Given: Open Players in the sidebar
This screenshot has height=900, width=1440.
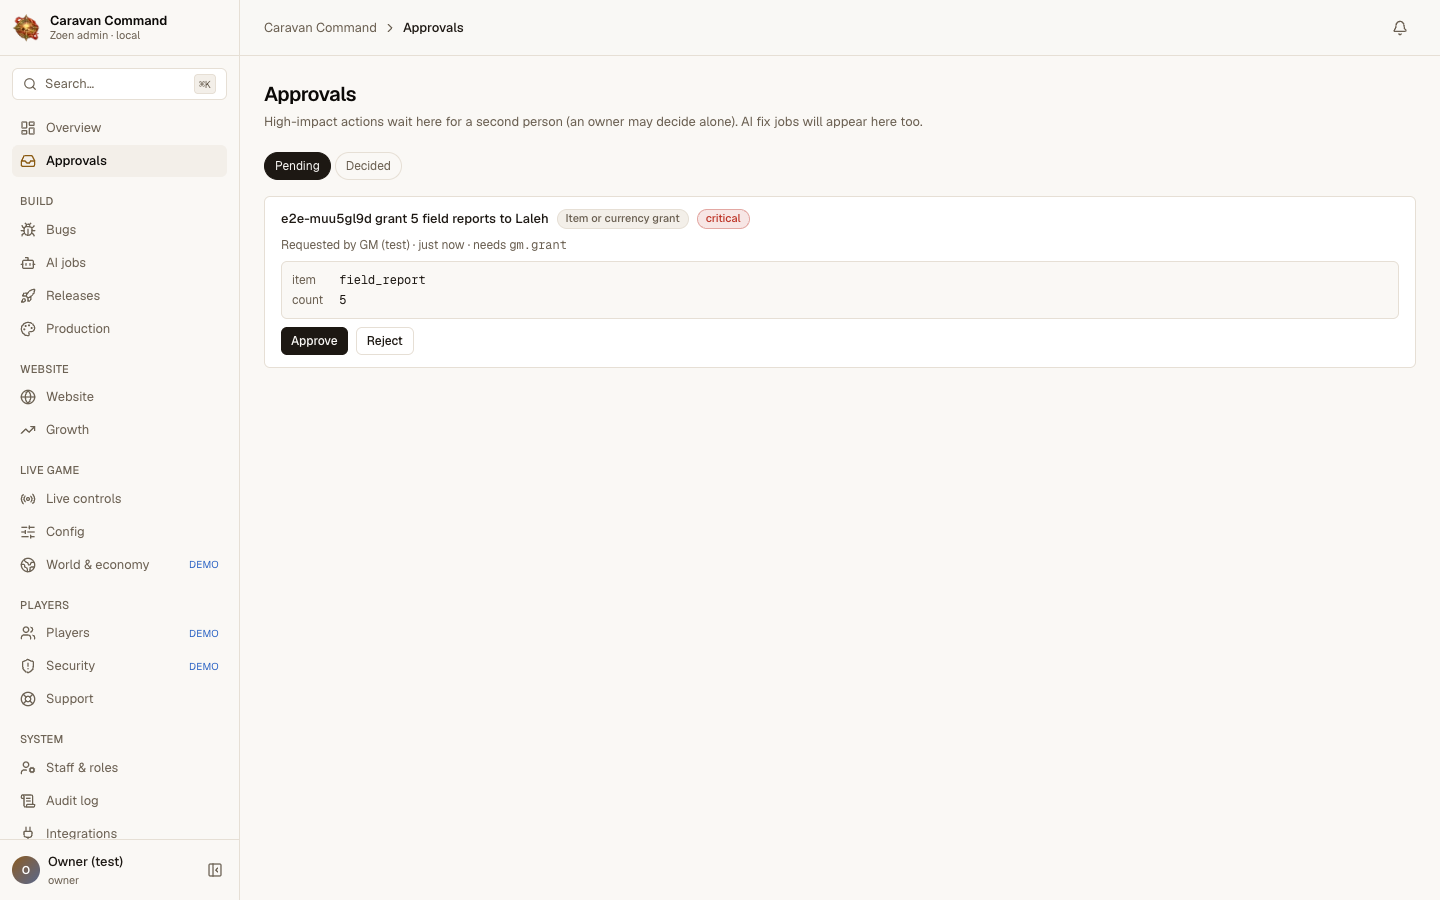Looking at the screenshot, I should point(119,633).
